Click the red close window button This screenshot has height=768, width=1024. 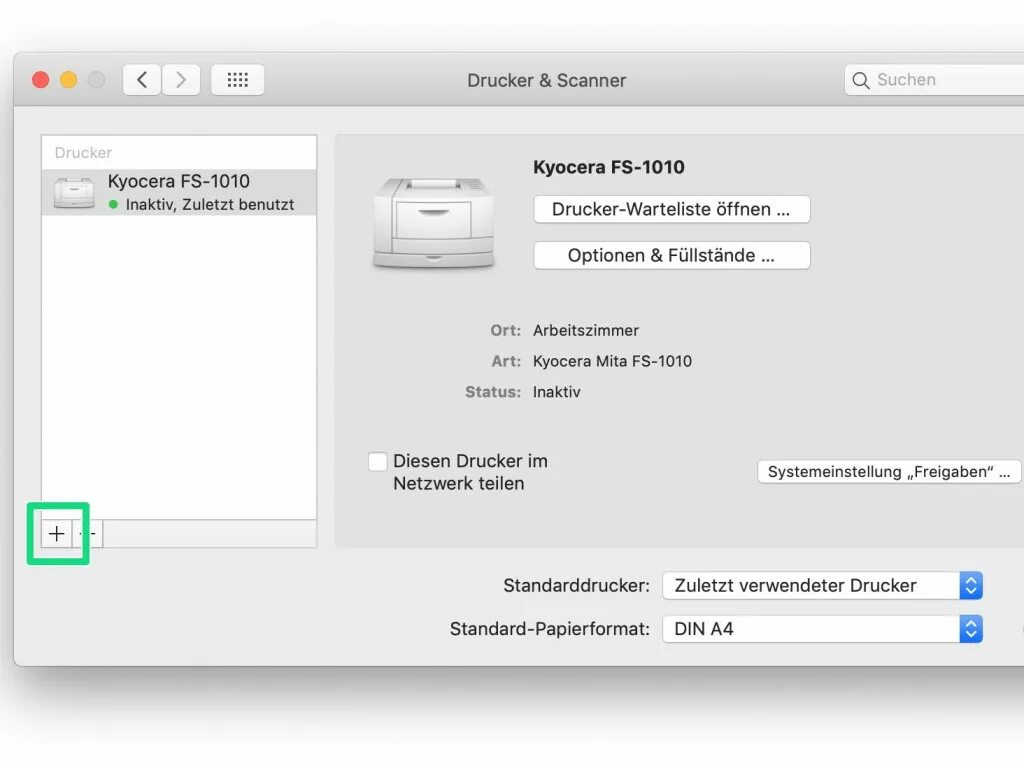click(x=40, y=80)
